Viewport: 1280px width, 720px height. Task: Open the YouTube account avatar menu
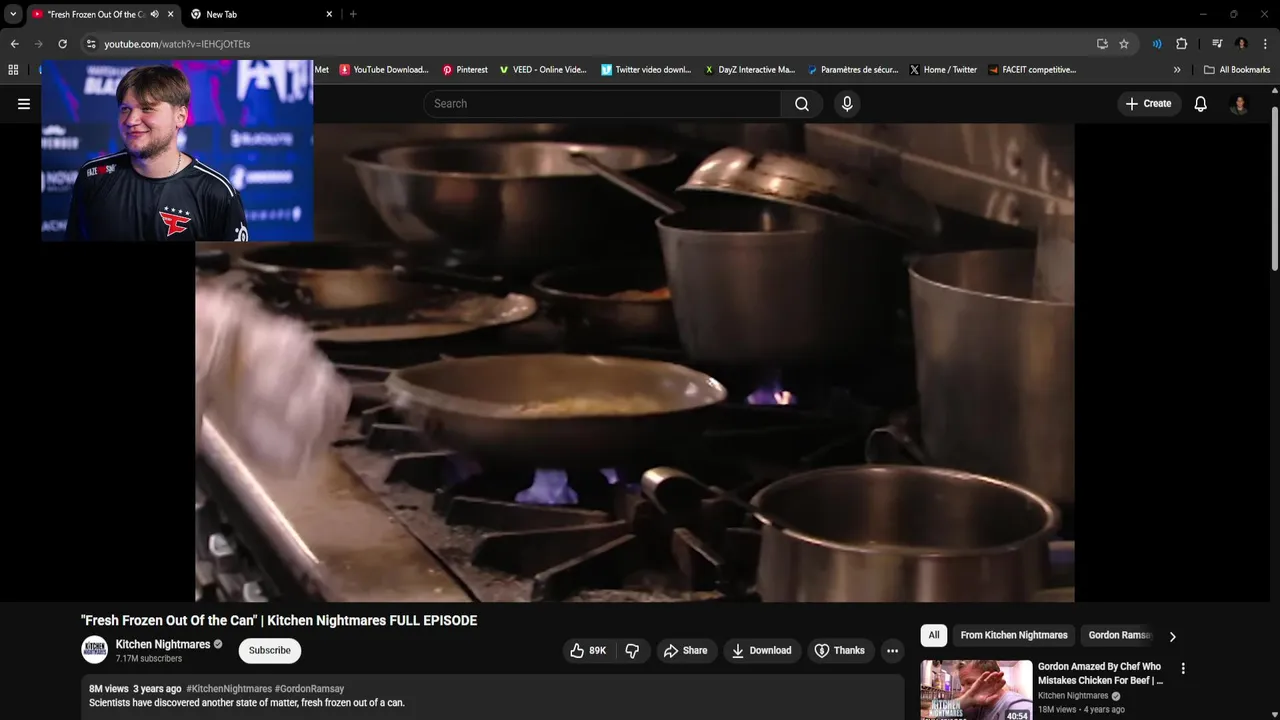[x=1239, y=104]
